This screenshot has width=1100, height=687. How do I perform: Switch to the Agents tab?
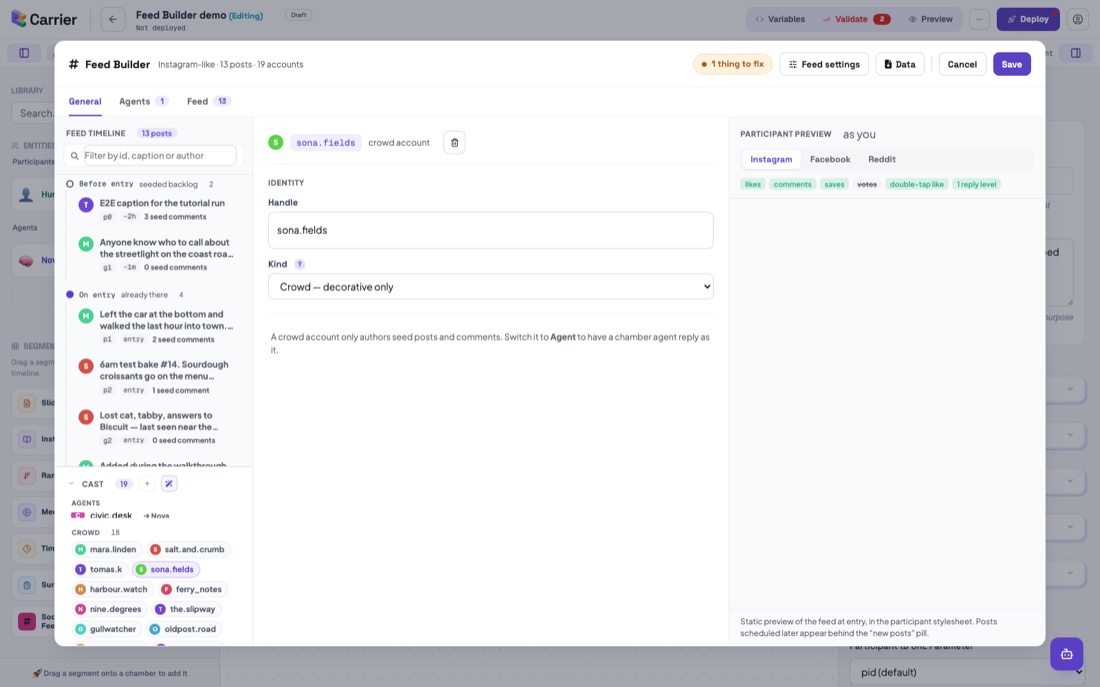[144, 102]
